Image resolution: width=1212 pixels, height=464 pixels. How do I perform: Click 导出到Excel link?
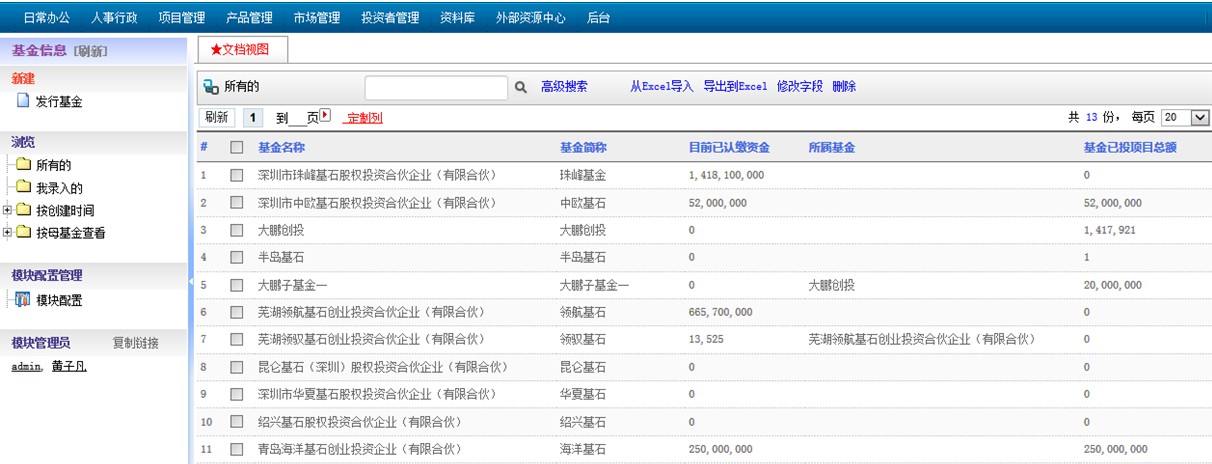(x=735, y=87)
